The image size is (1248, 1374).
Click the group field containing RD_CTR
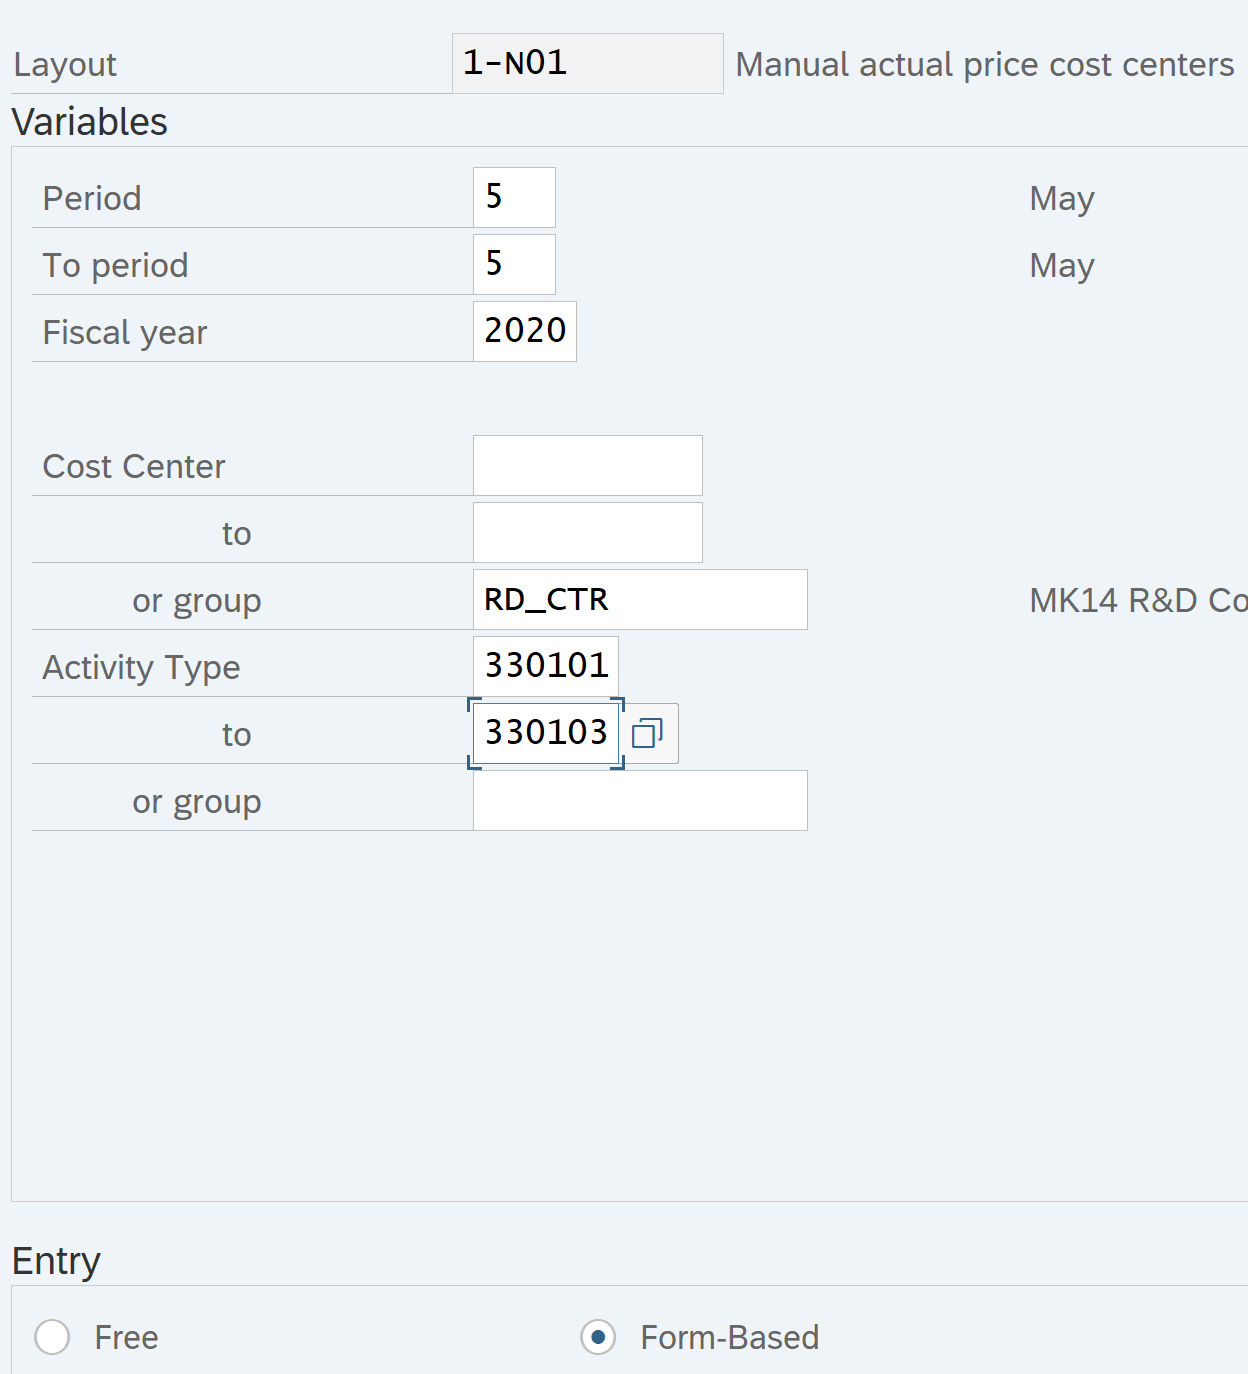639,599
